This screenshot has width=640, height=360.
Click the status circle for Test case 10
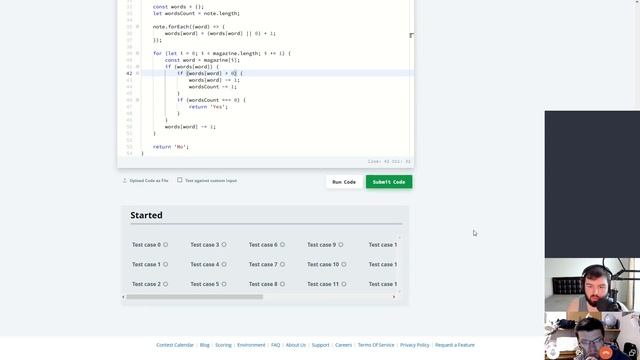[x=344, y=264]
